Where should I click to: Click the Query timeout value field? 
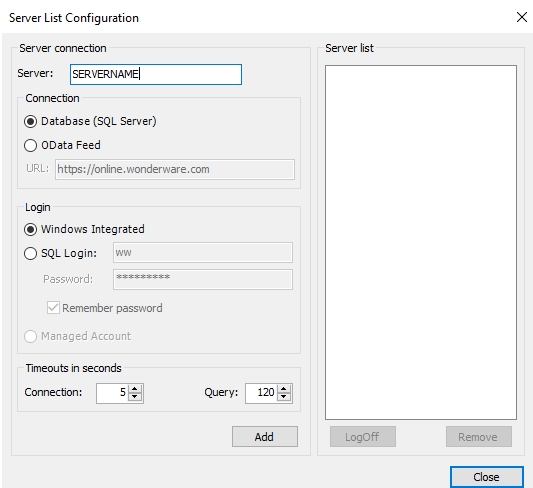pyautogui.click(x=261, y=393)
